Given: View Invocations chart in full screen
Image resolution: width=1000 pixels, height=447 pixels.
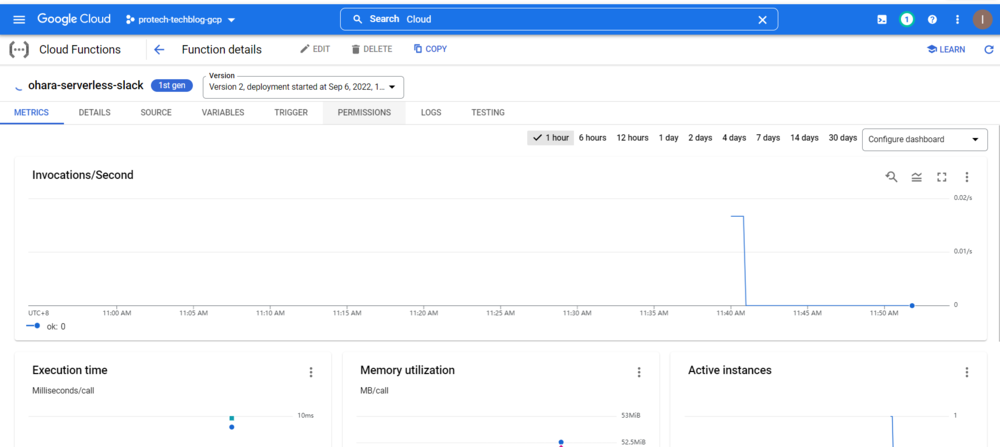Looking at the screenshot, I should tap(941, 177).
